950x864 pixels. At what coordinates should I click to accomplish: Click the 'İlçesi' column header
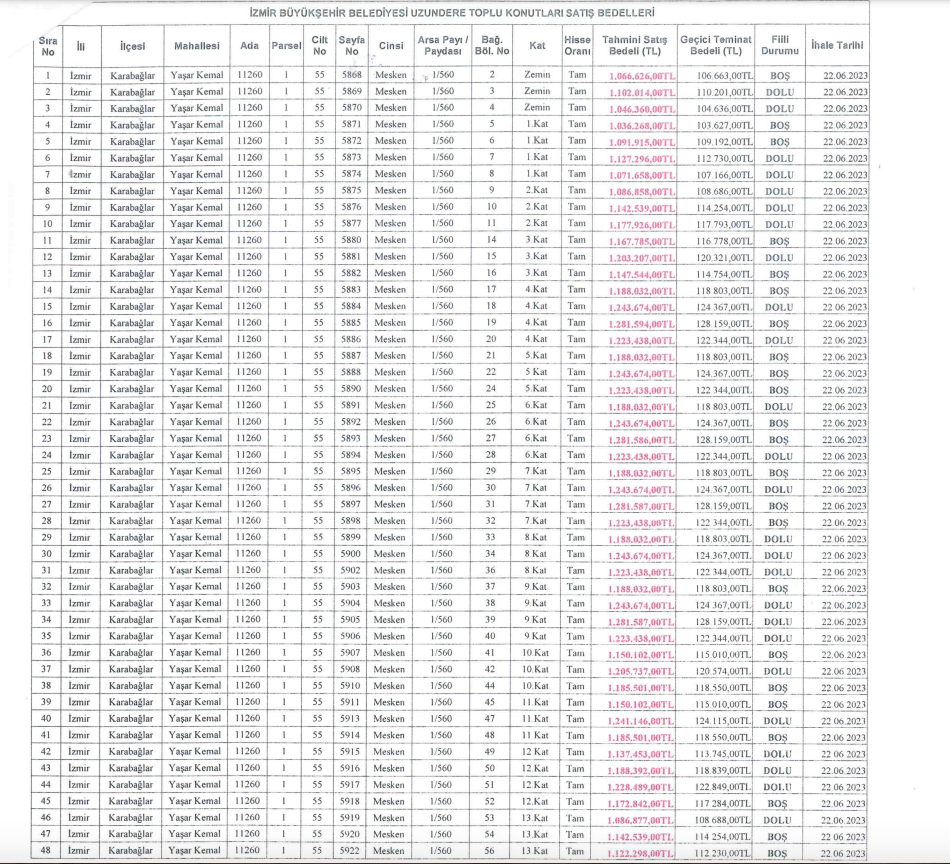point(132,46)
